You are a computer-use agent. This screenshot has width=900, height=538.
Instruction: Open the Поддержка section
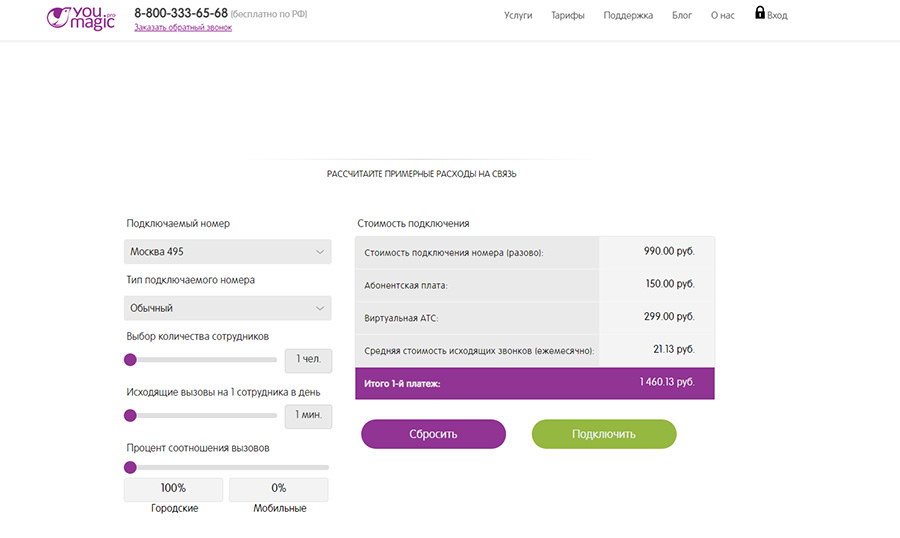628,16
